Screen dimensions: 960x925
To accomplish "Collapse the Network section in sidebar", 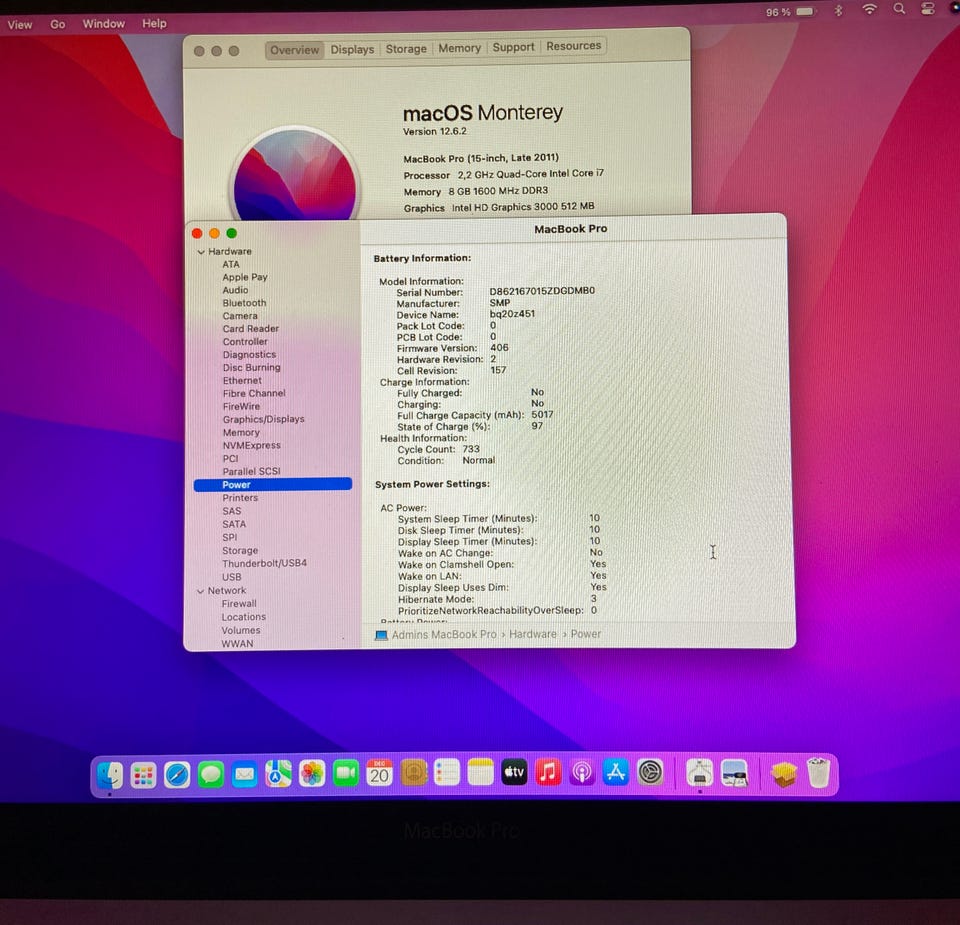I will (x=200, y=591).
